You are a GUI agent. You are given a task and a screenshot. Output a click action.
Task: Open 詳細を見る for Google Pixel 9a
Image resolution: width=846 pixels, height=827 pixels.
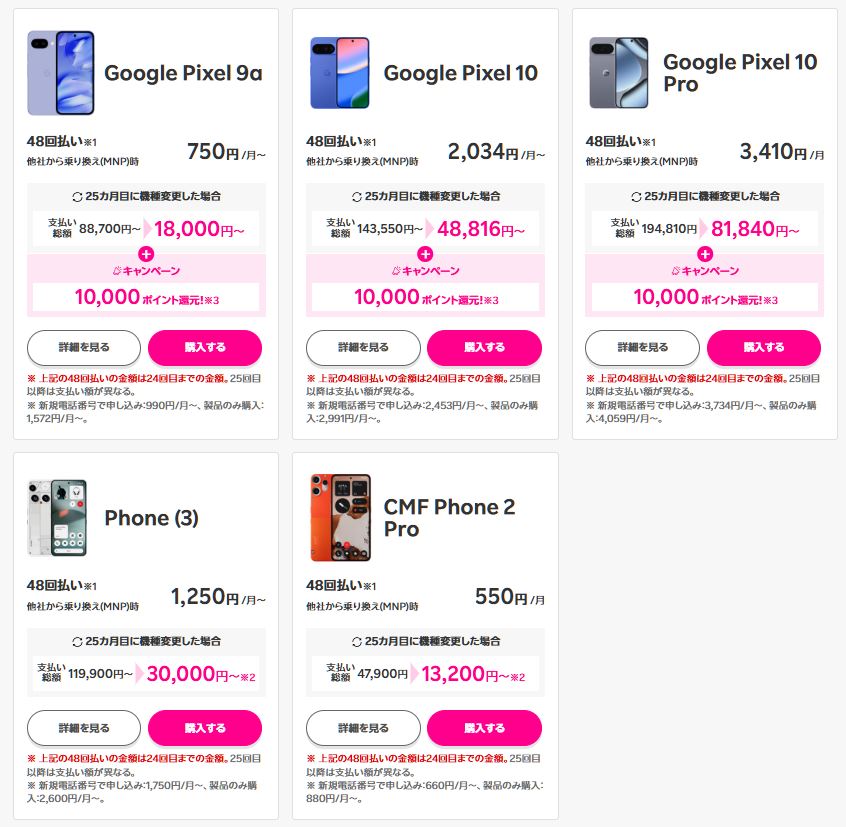[84, 348]
